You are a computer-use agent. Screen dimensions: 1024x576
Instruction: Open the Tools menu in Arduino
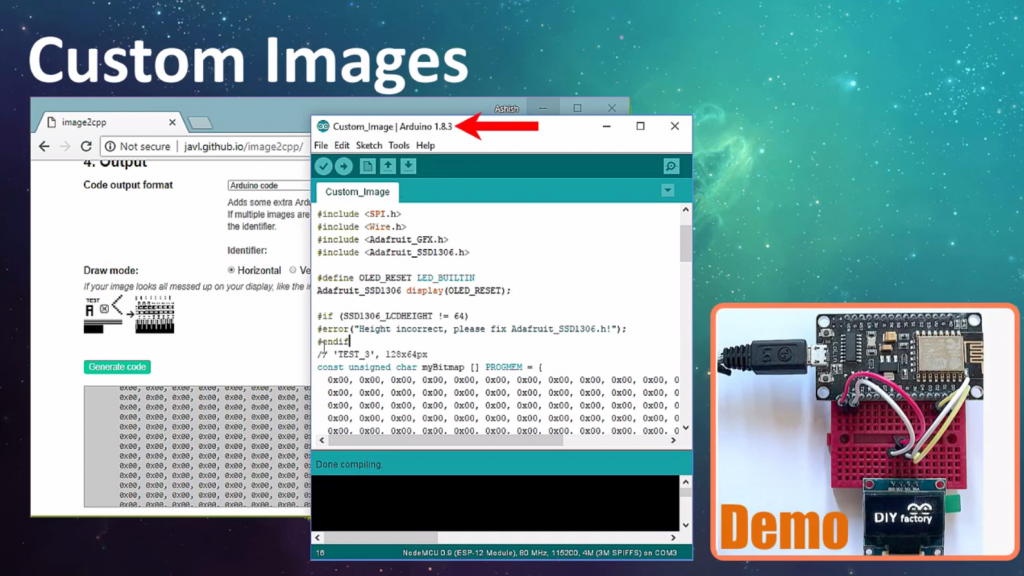pos(398,145)
